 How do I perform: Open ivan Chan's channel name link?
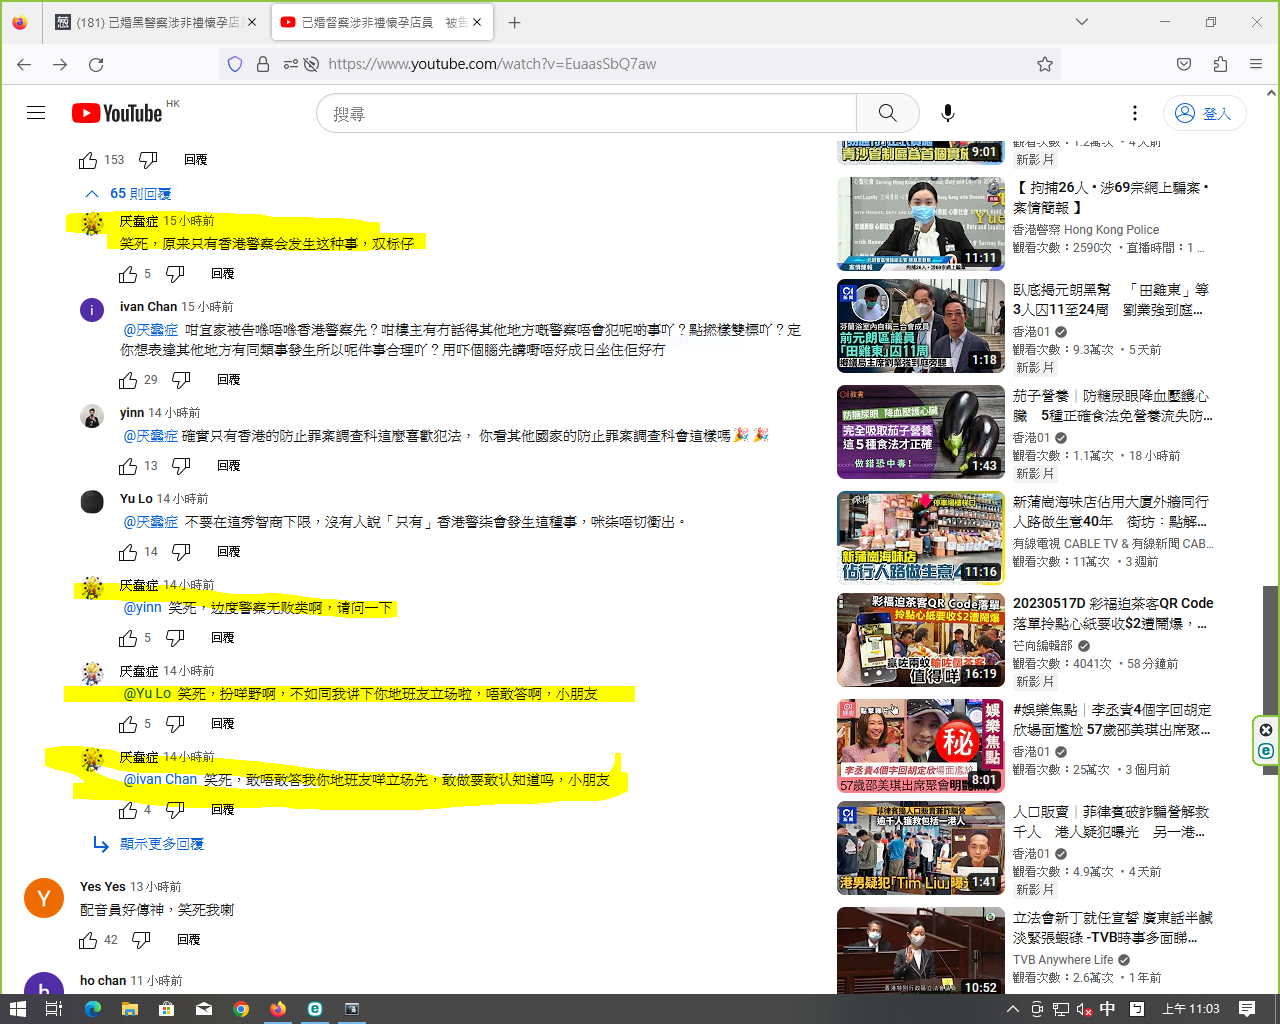coord(148,307)
